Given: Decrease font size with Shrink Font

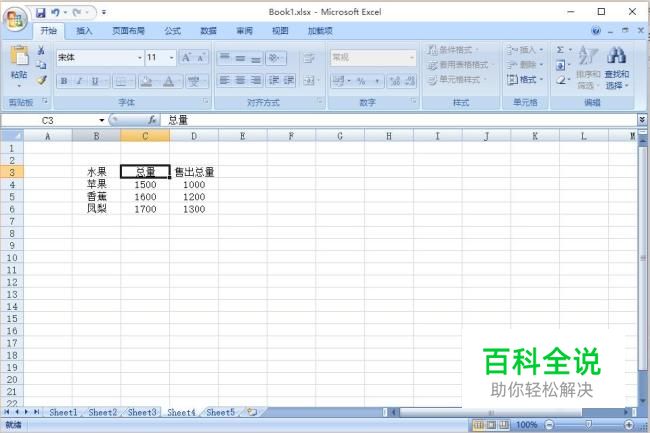Looking at the screenshot, I should click(x=201, y=58).
